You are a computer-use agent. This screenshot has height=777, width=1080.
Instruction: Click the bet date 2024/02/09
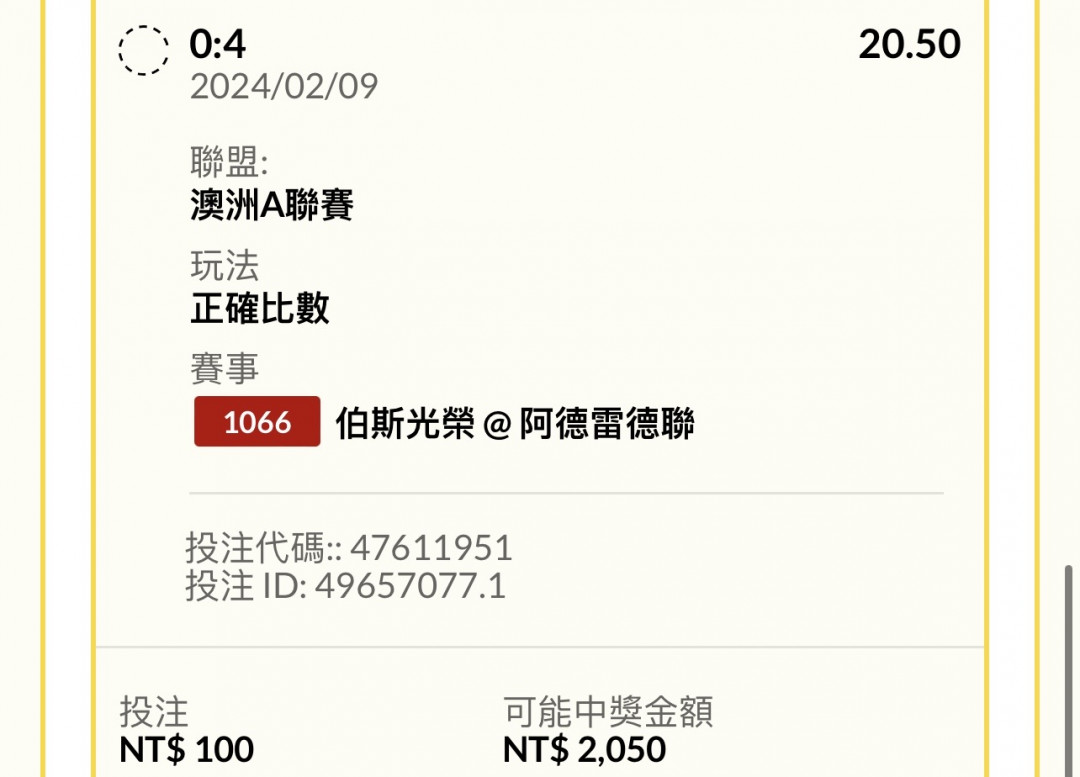(284, 87)
